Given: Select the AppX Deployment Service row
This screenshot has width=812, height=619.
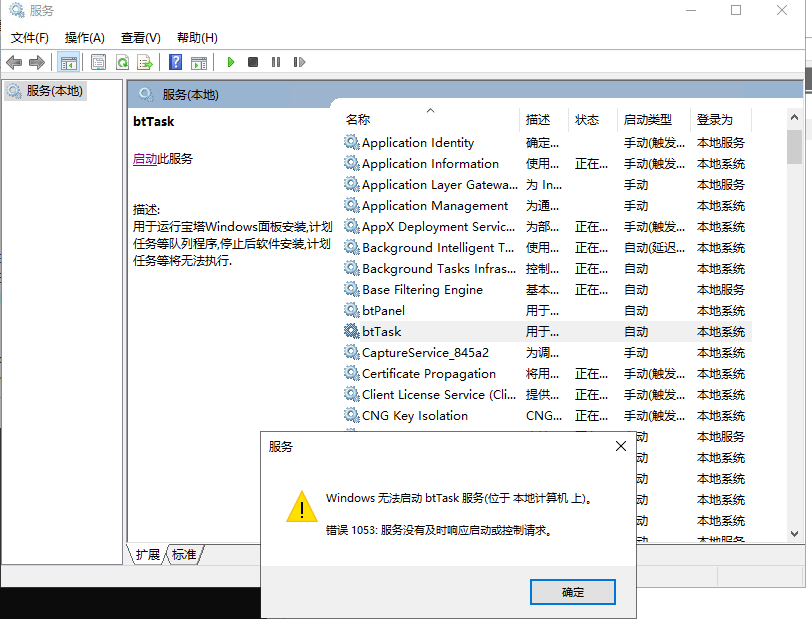Looking at the screenshot, I should (x=546, y=227).
